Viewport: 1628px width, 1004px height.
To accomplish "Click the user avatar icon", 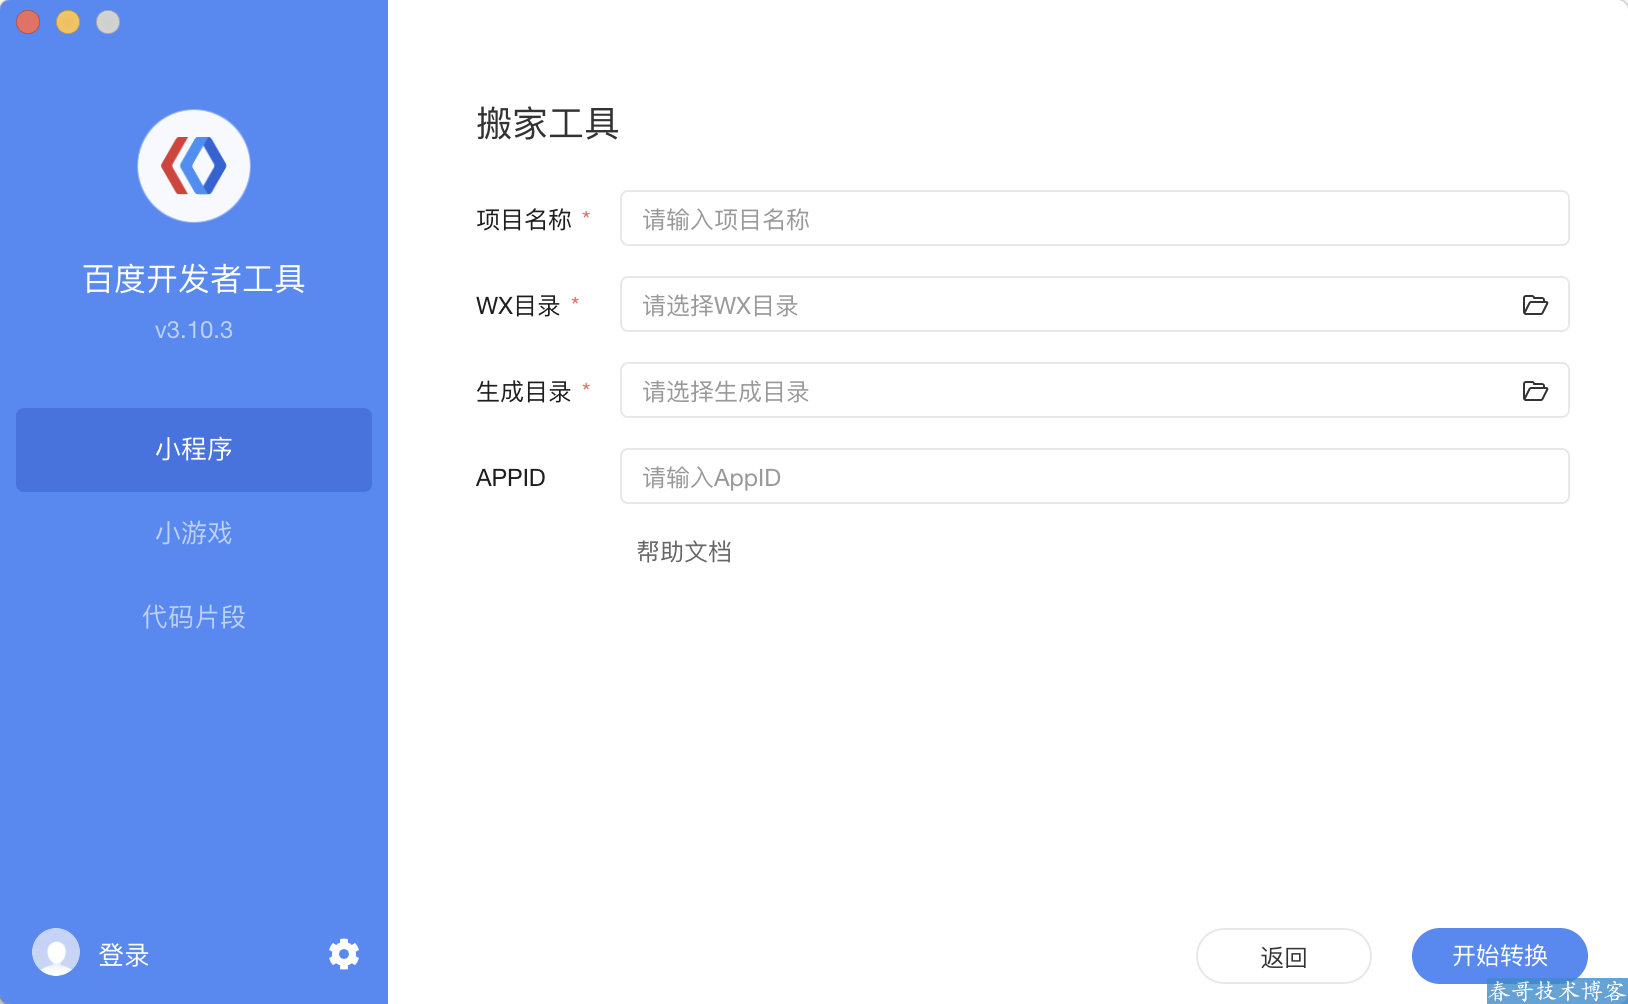I will pyautogui.click(x=56, y=952).
